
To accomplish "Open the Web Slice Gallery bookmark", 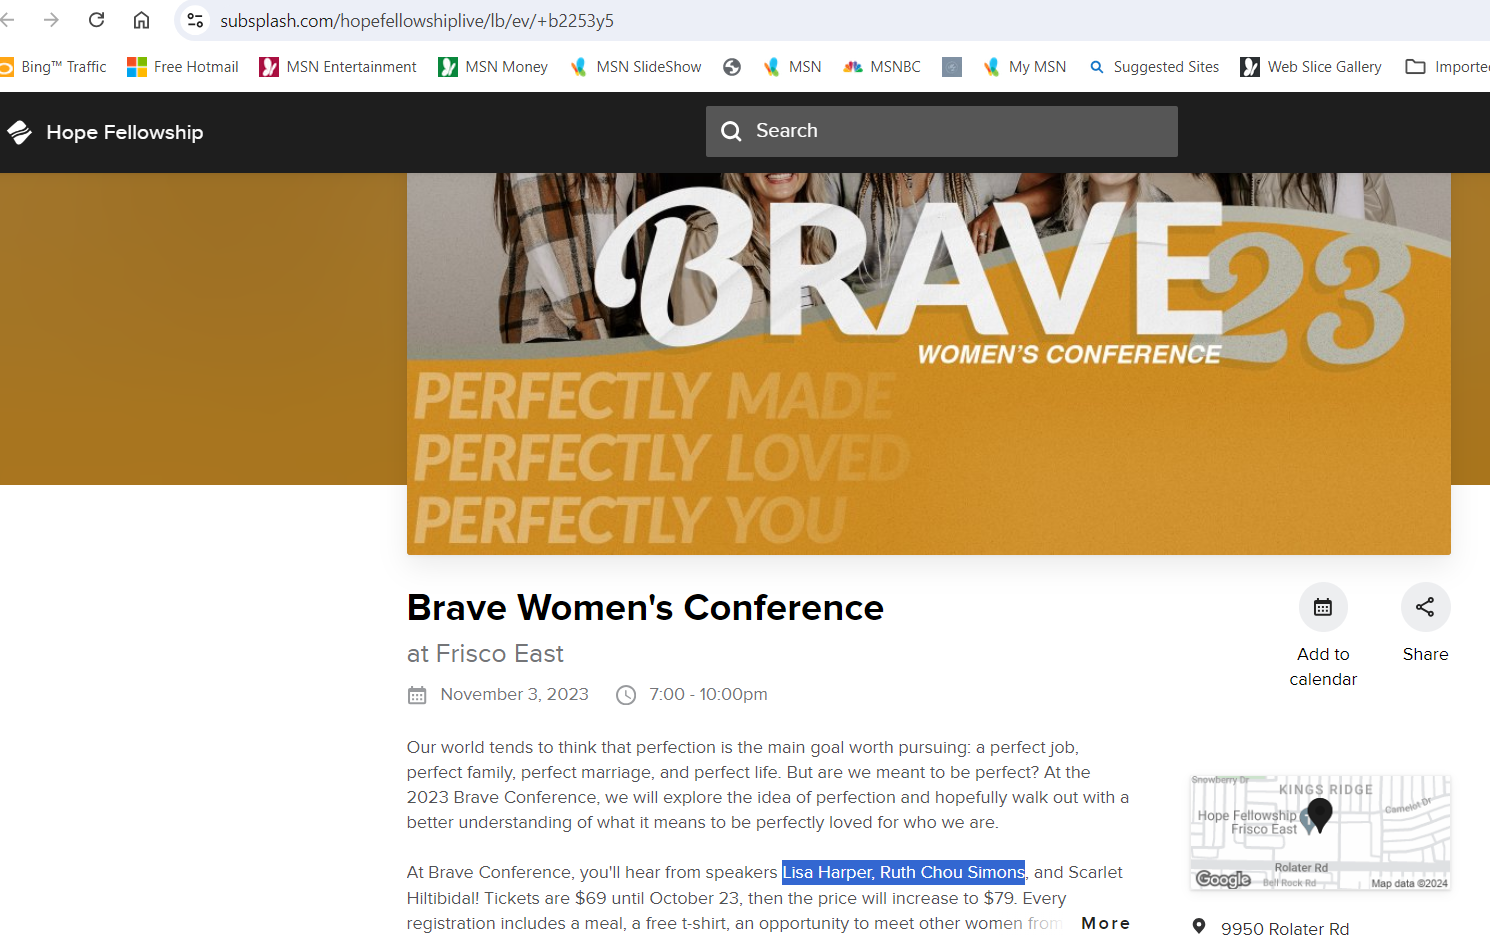I will point(1311,67).
